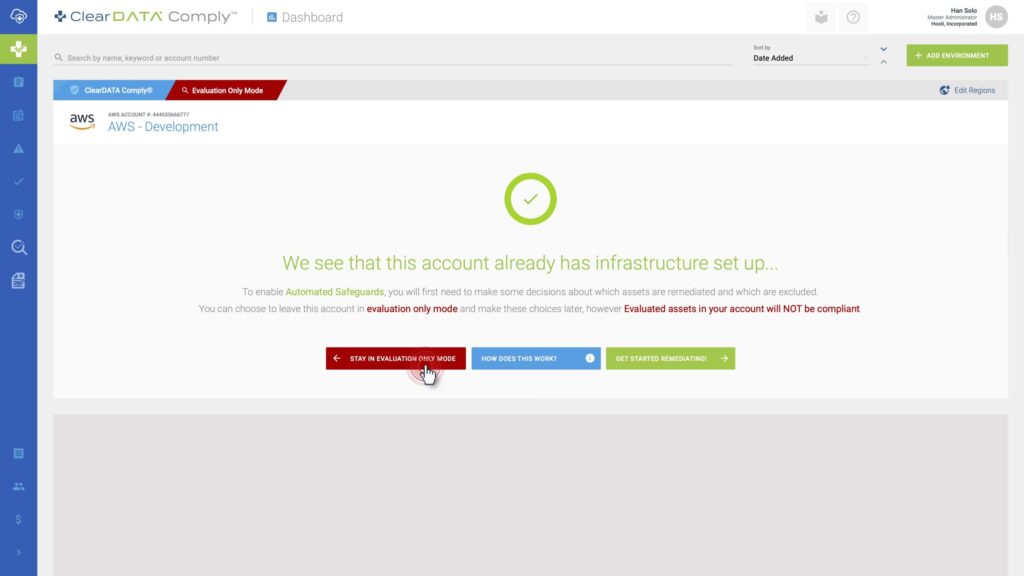
Task: Expand the sidebar with bottom chevron
Action: (x=18, y=552)
